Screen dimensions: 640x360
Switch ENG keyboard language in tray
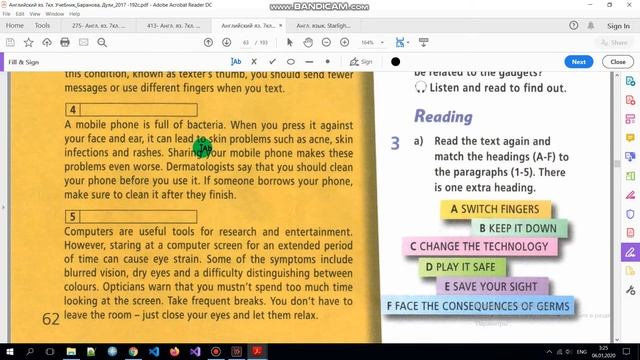point(582,351)
